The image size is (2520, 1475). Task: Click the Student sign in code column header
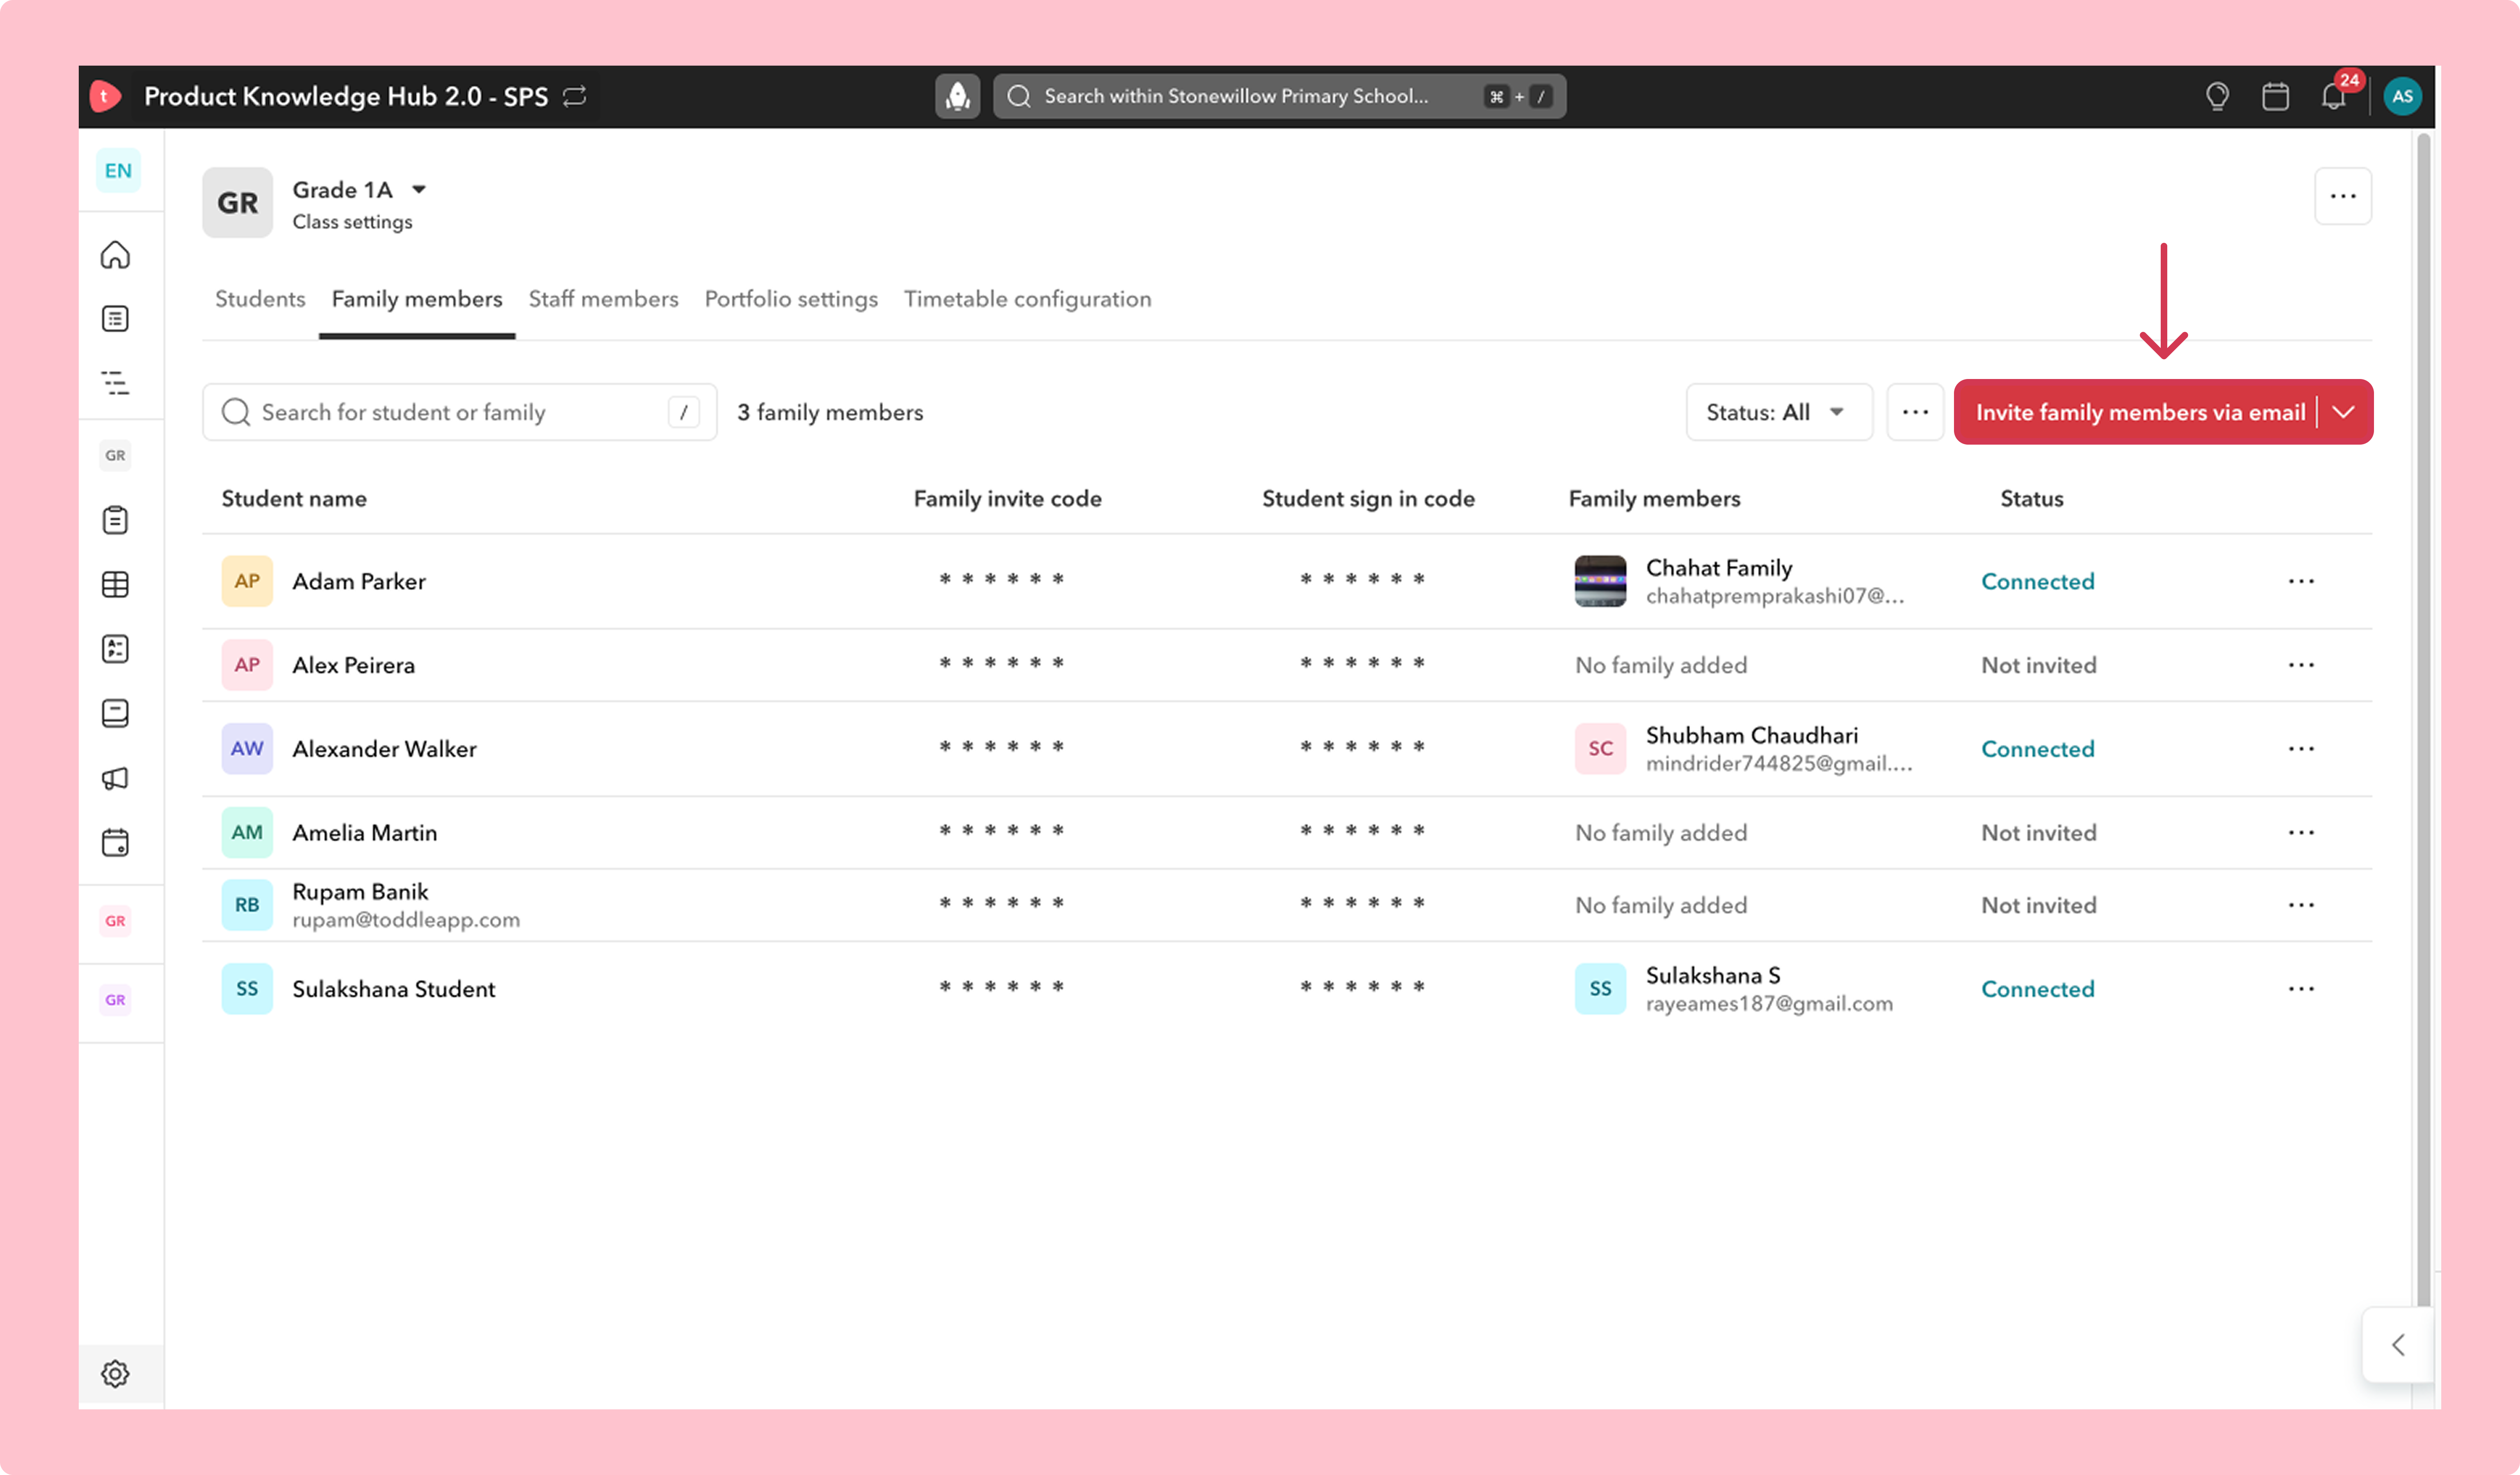pos(1368,499)
